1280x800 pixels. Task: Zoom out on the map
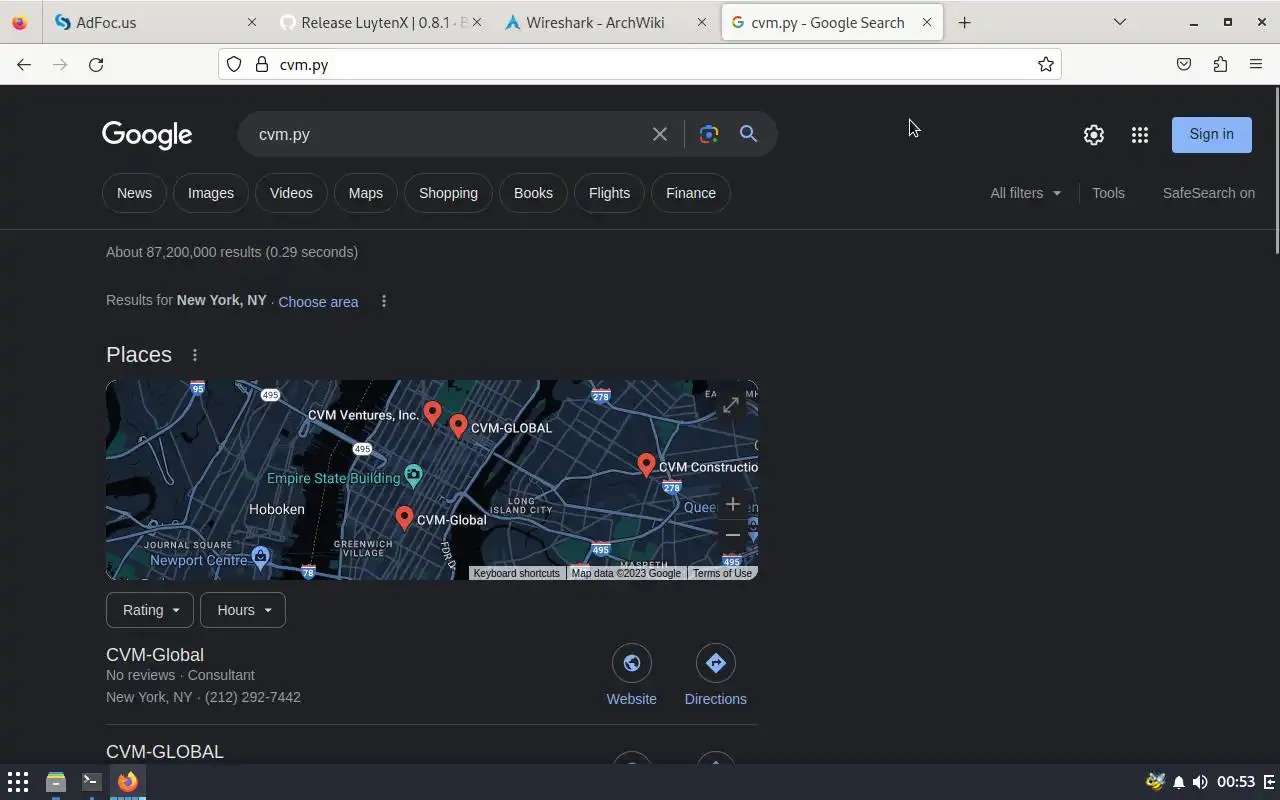pyautogui.click(x=733, y=535)
